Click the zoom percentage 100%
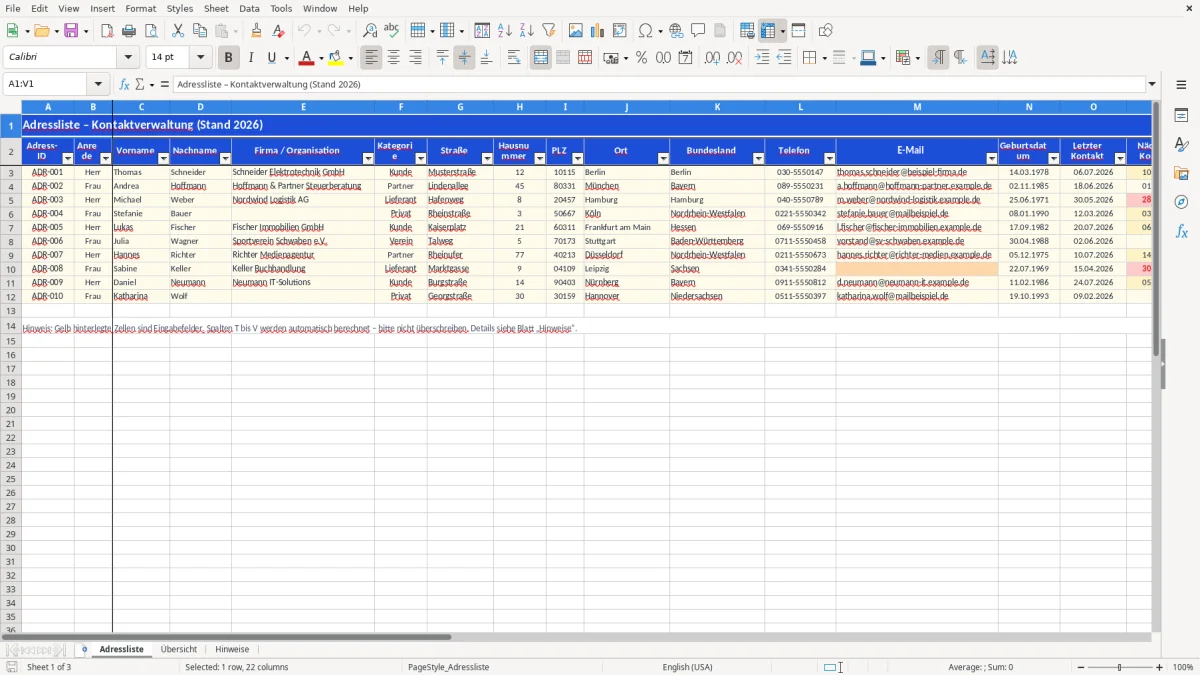Viewport: 1200px width, 675px height. click(1183, 667)
